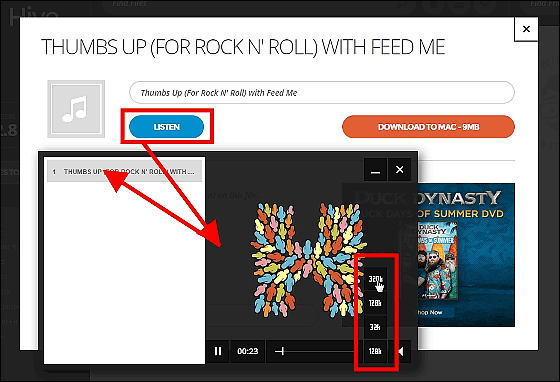Select playlist track 1 Thumbs Up
The height and width of the screenshot is (382, 560).
pyautogui.click(x=124, y=172)
